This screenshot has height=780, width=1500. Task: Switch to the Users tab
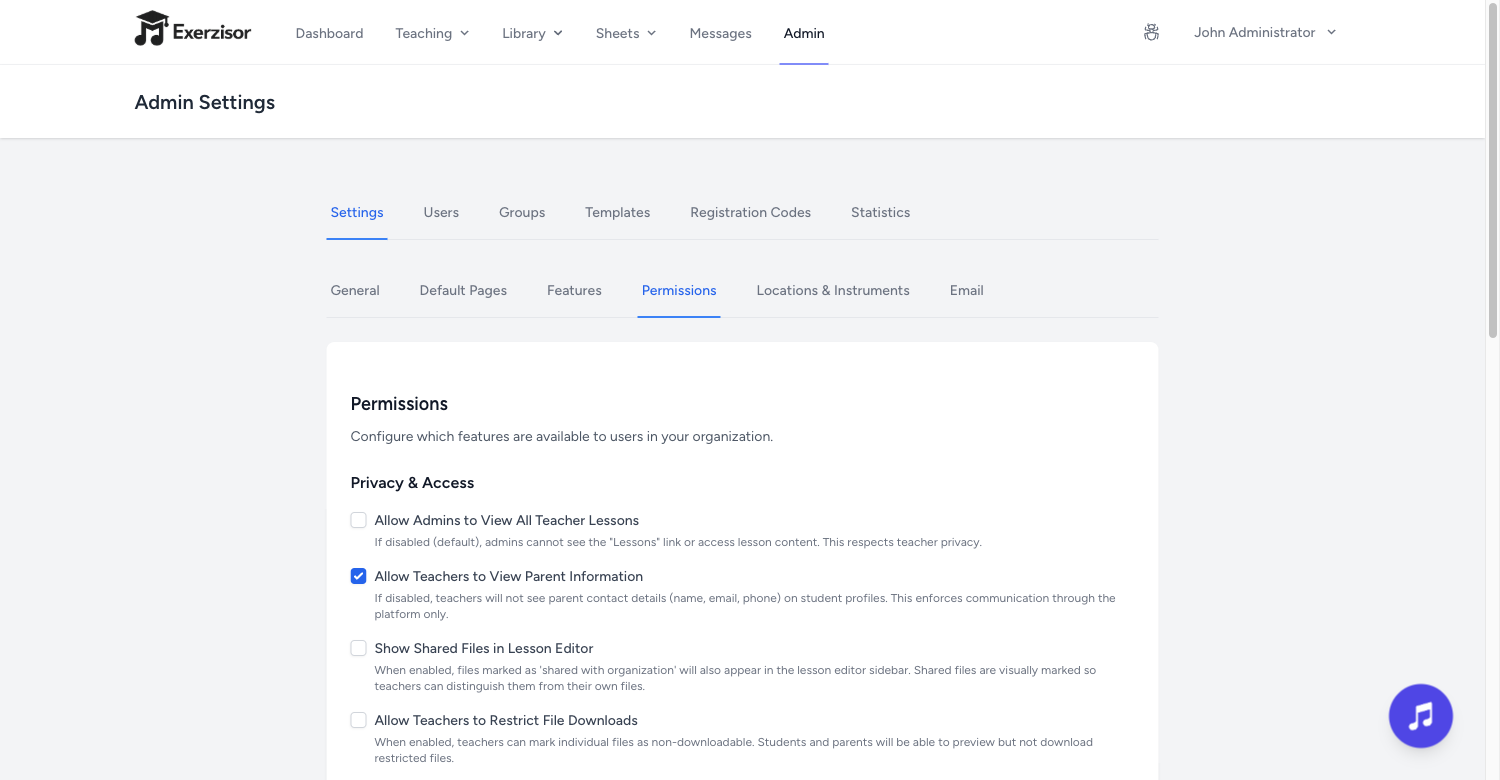(x=441, y=212)
